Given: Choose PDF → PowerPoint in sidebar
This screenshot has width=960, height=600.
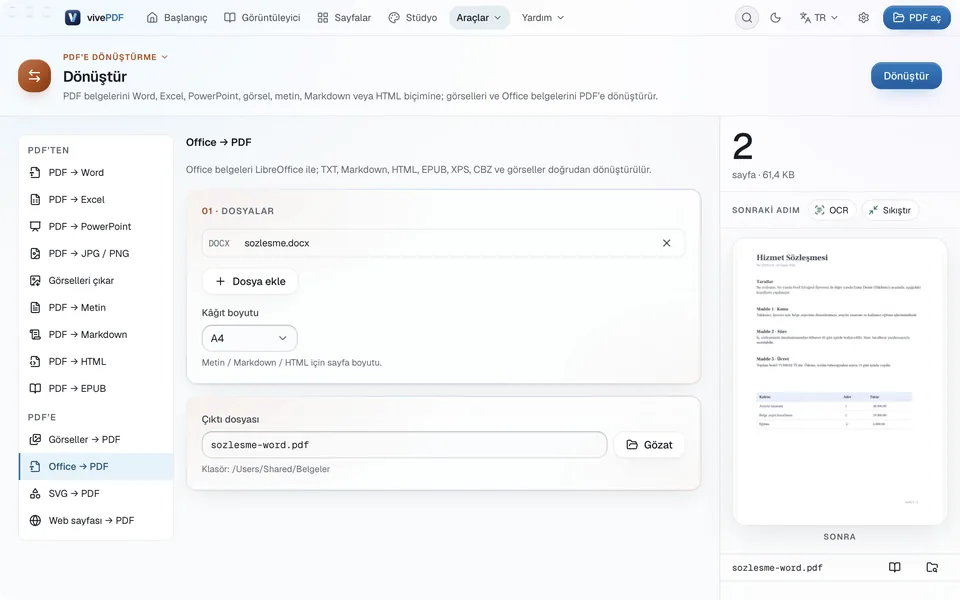Looking at the screenshot, I should click(96, 227).
